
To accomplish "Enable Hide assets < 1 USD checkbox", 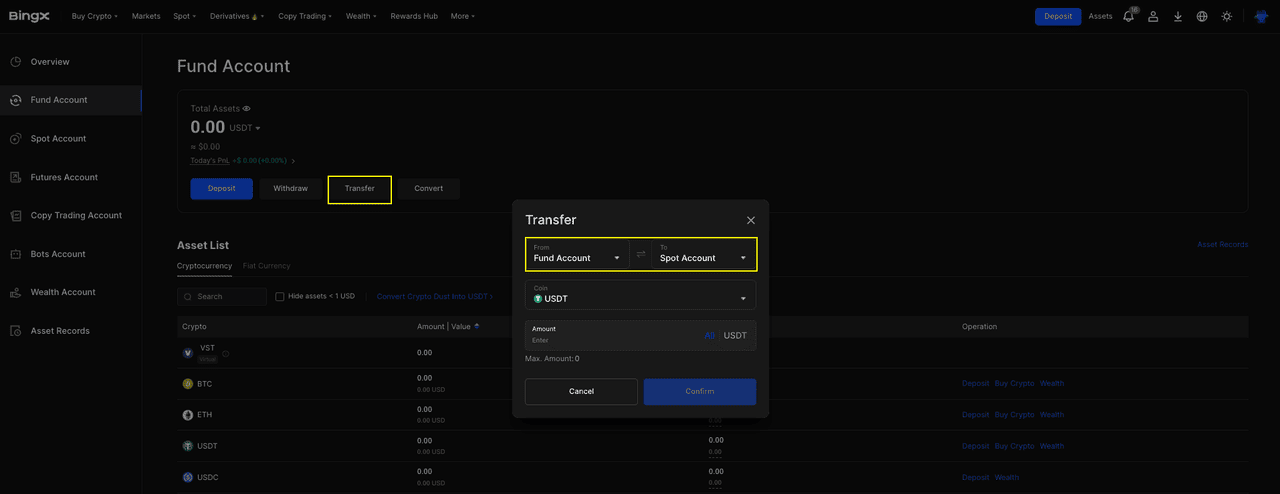I will pyautogui.click(x=280, y=297).
